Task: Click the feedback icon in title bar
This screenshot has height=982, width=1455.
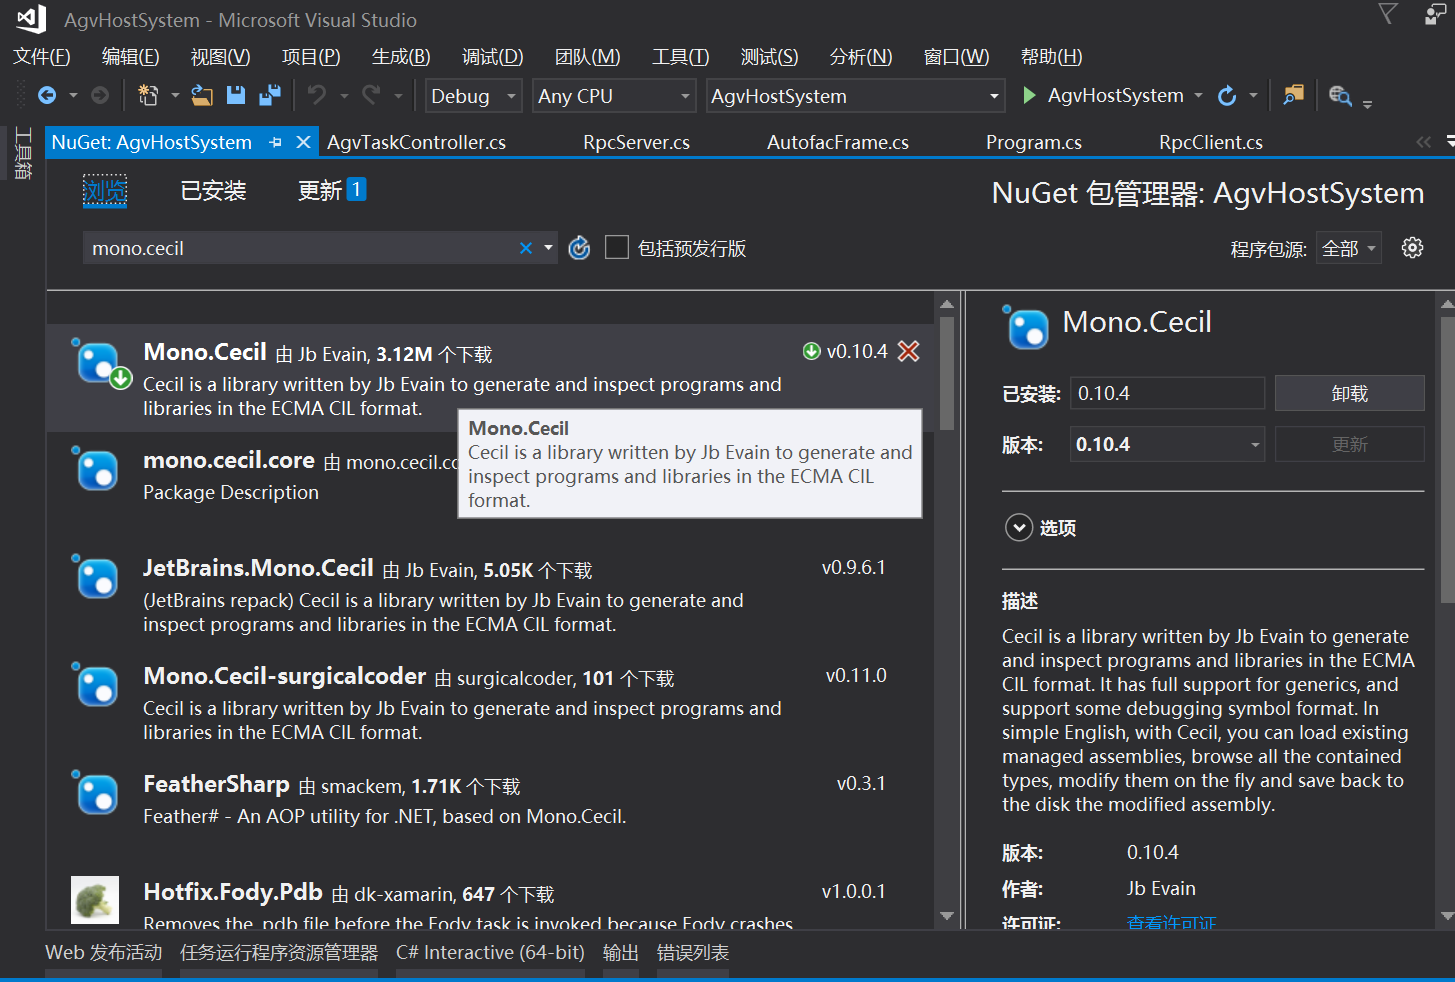Action: point(1436,13)
